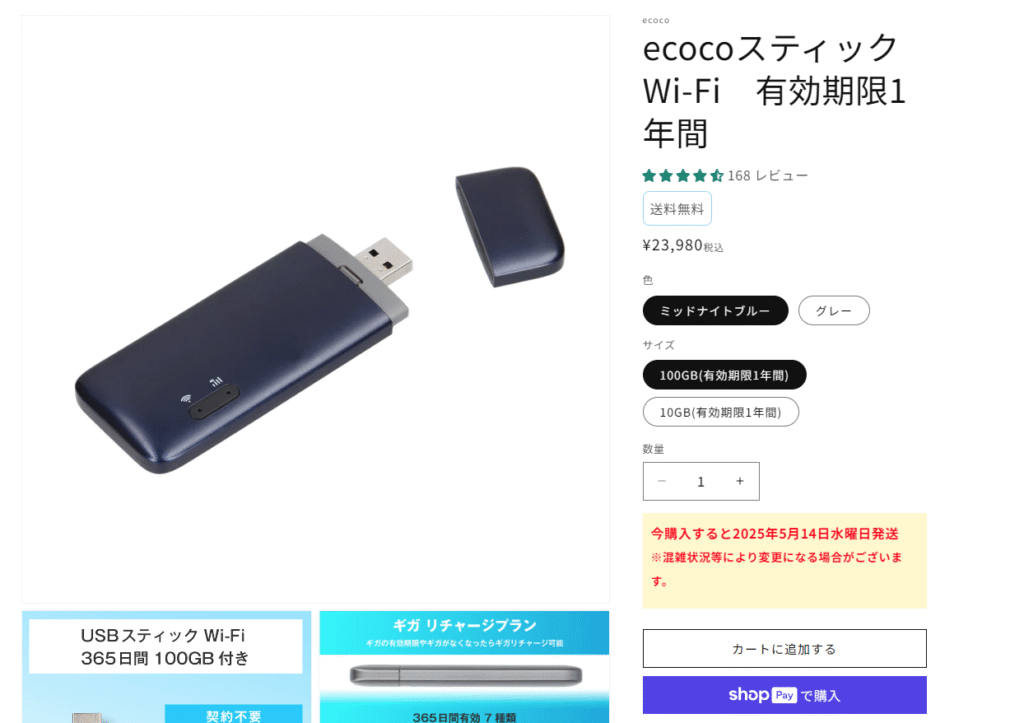This screenshot has height=723, width=1024.
Task: Click the minus icon to decrease quantity
Action: pyautogui.click(x=662, y=481)
